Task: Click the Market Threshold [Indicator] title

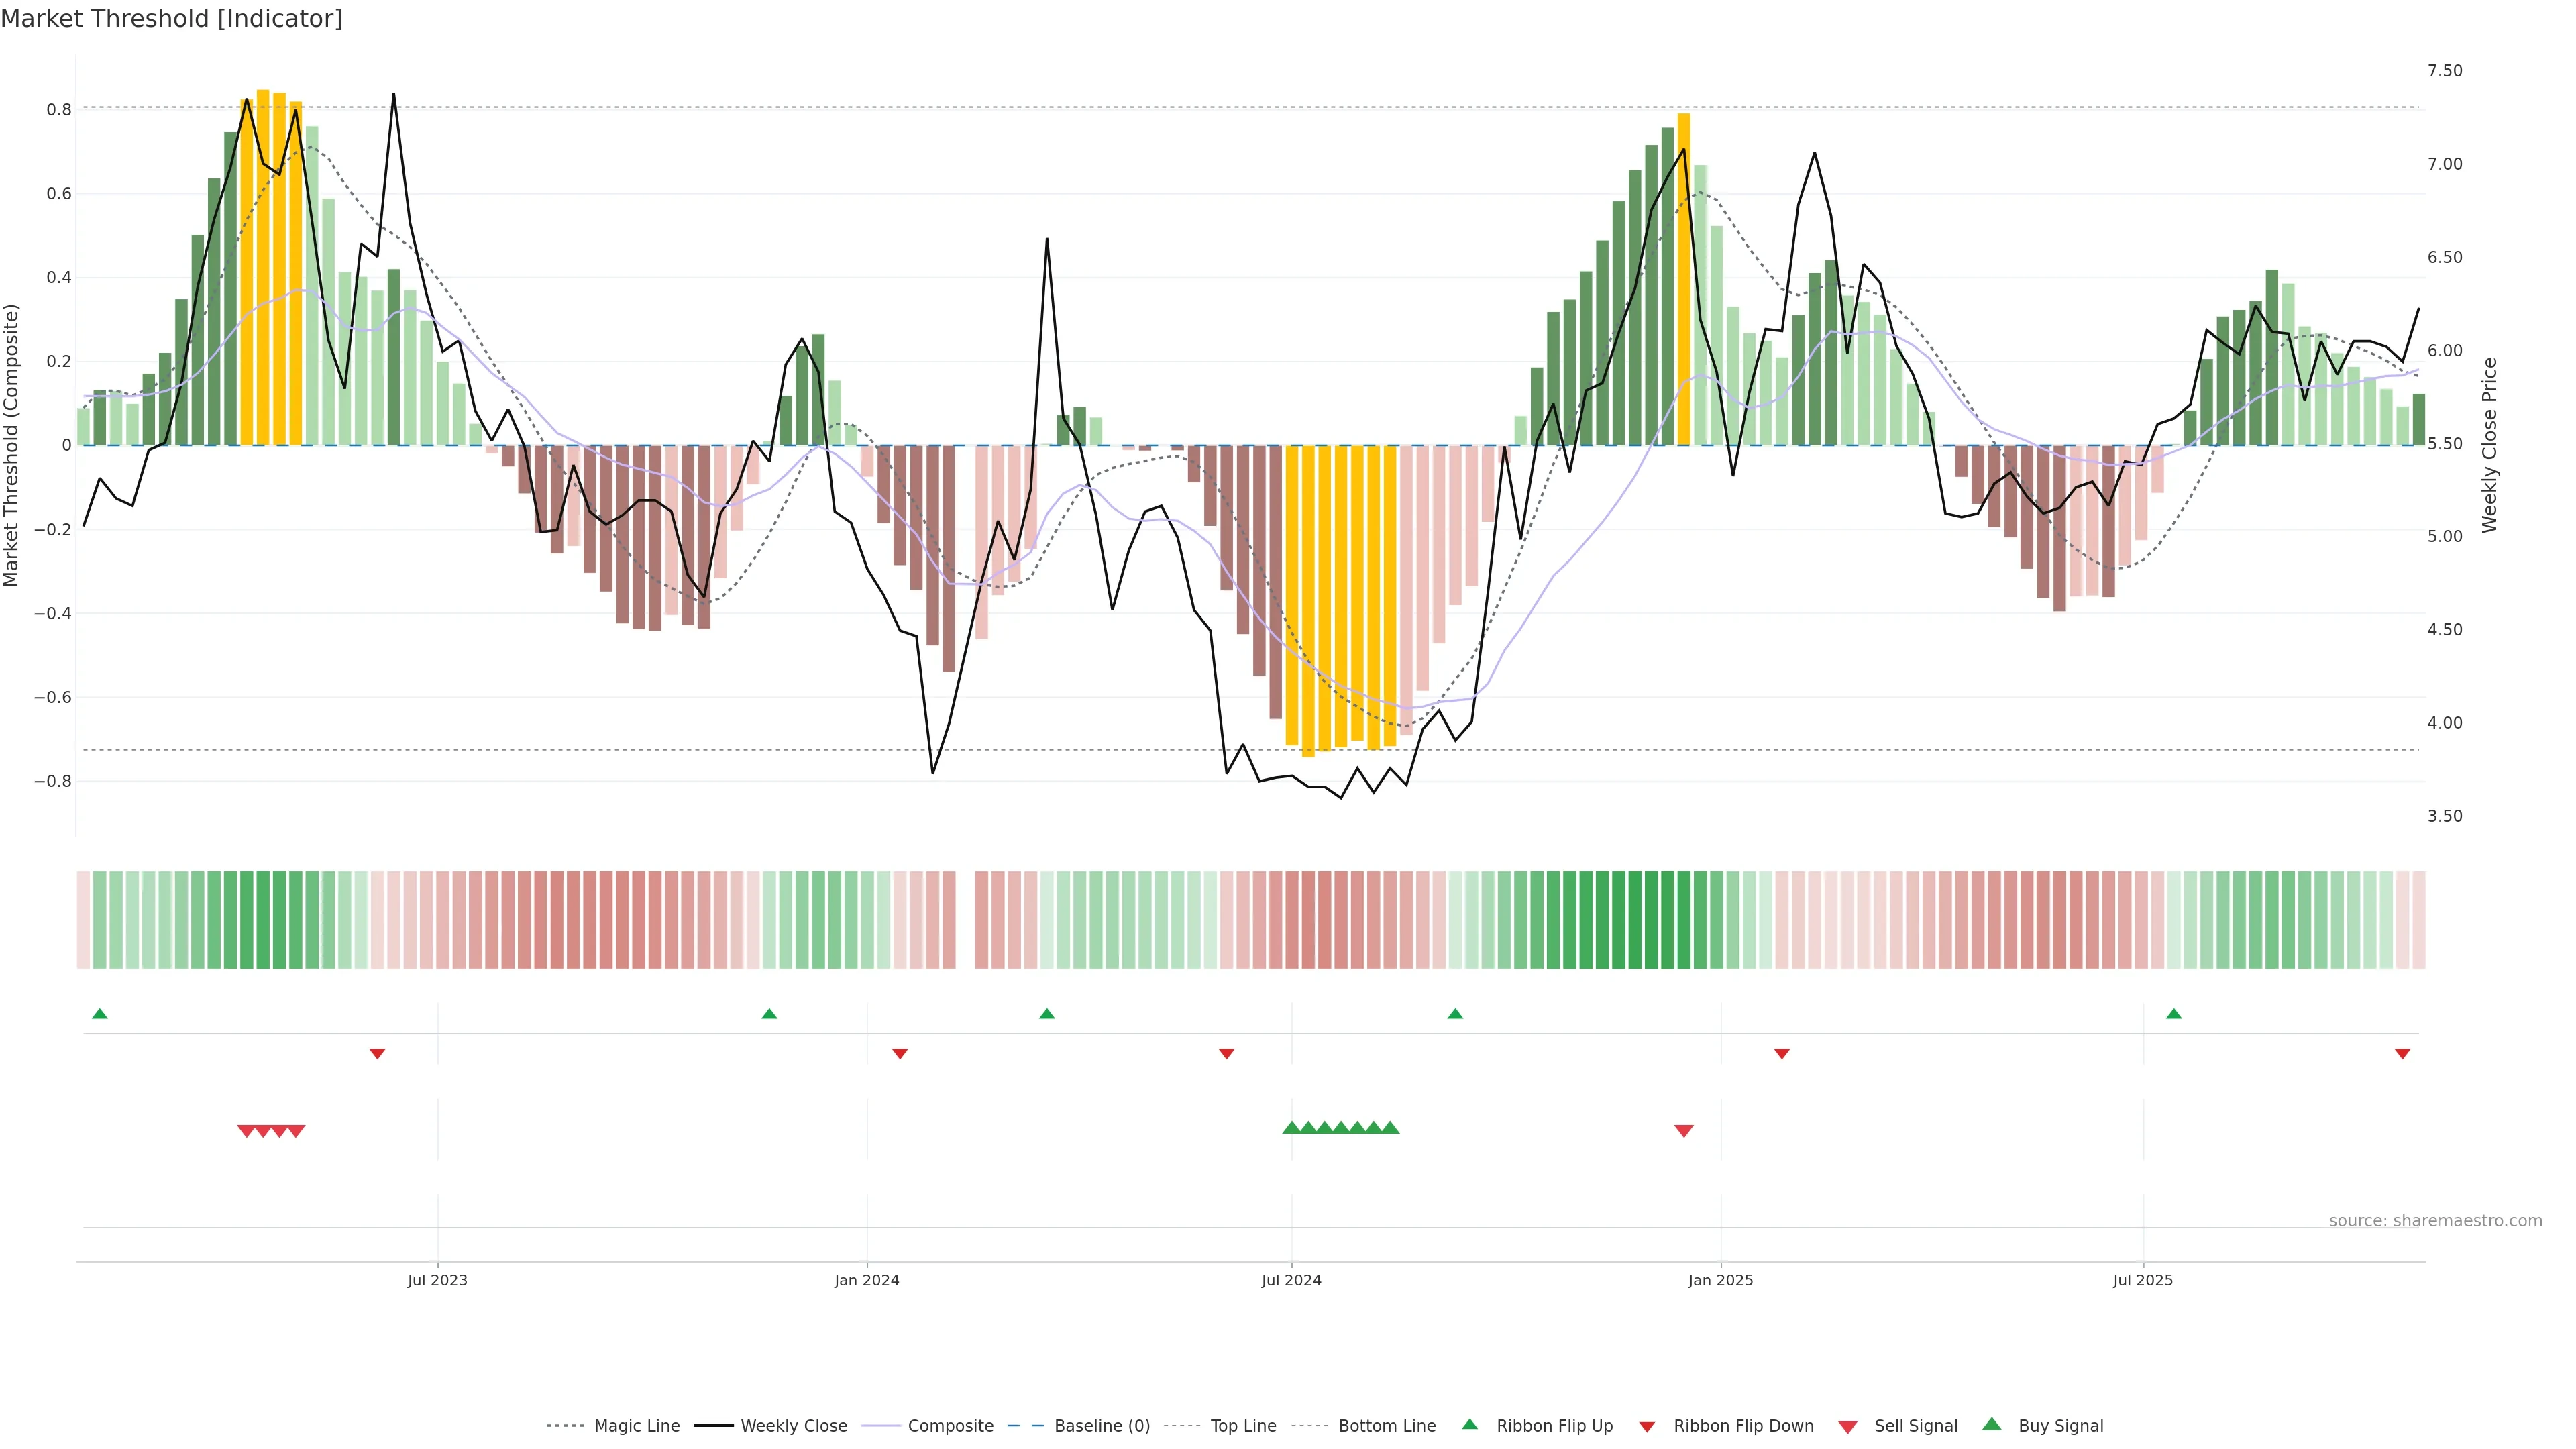Action: coord(172,19)
